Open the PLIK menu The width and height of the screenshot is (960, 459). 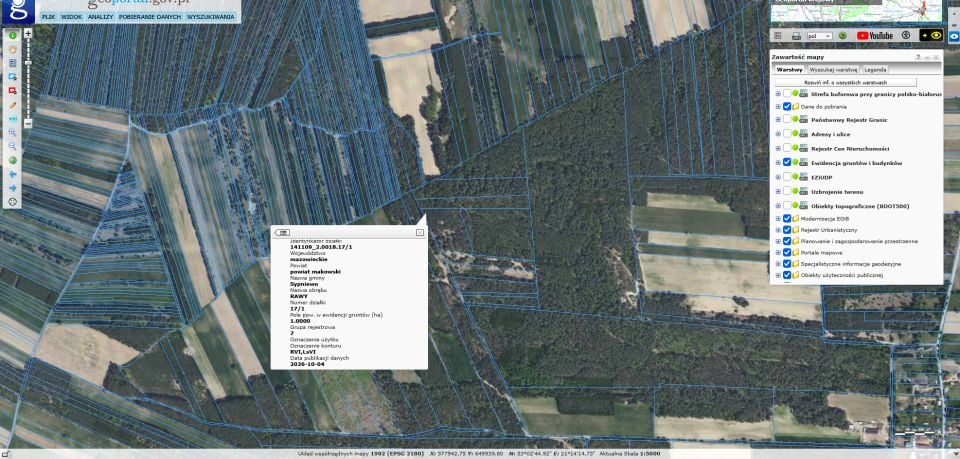click(49, 17)
